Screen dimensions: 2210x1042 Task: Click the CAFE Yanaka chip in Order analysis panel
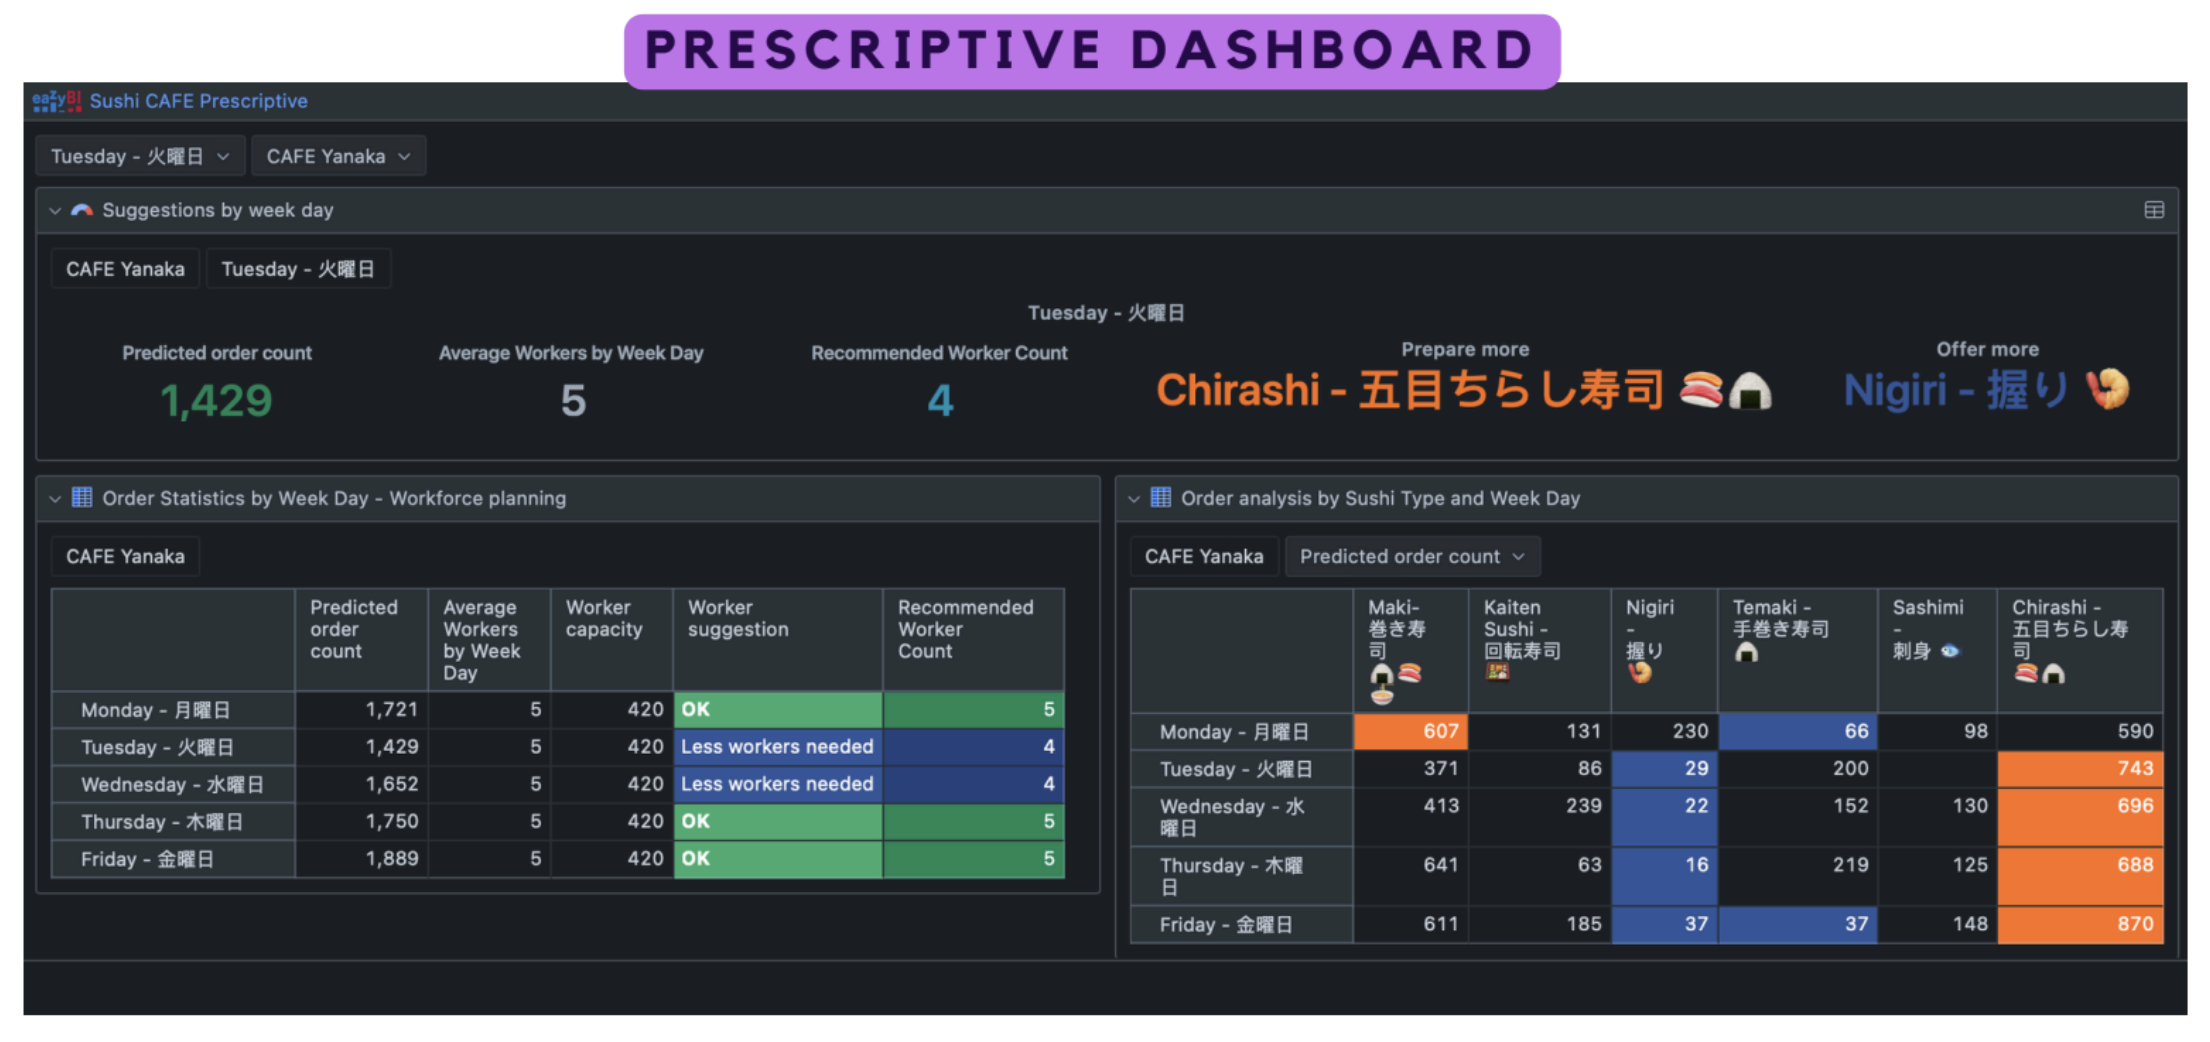(1204, 556)
